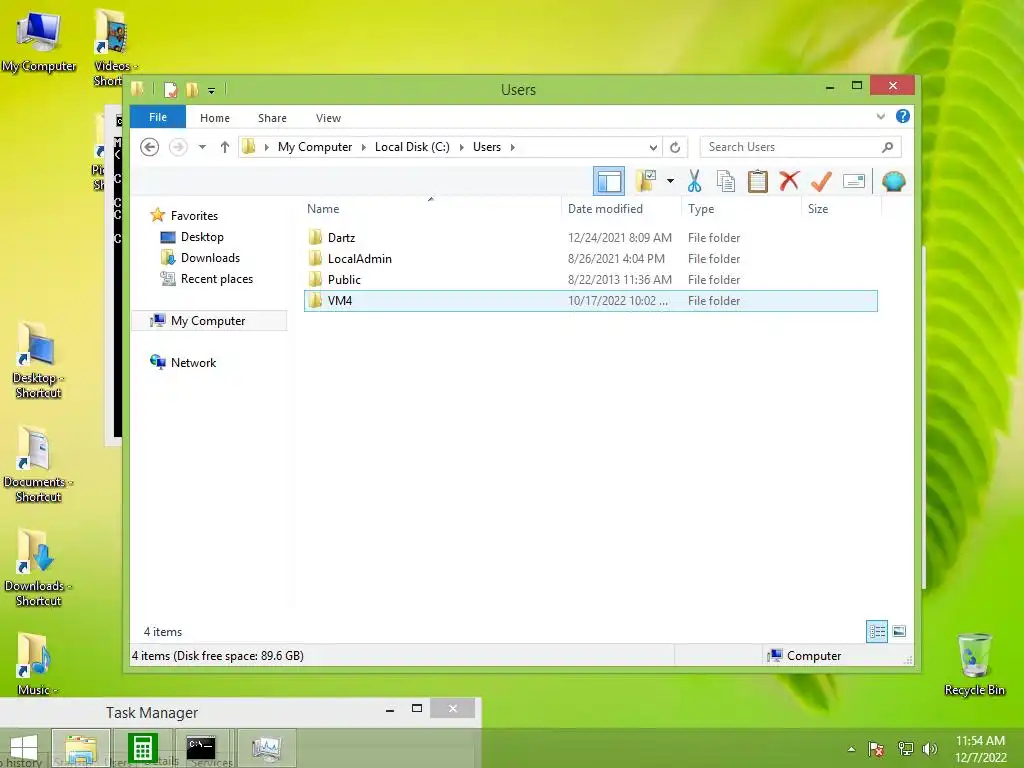Open the View ribbon tab
Viewport: 1024px width, 768px height.
point(328,118)
